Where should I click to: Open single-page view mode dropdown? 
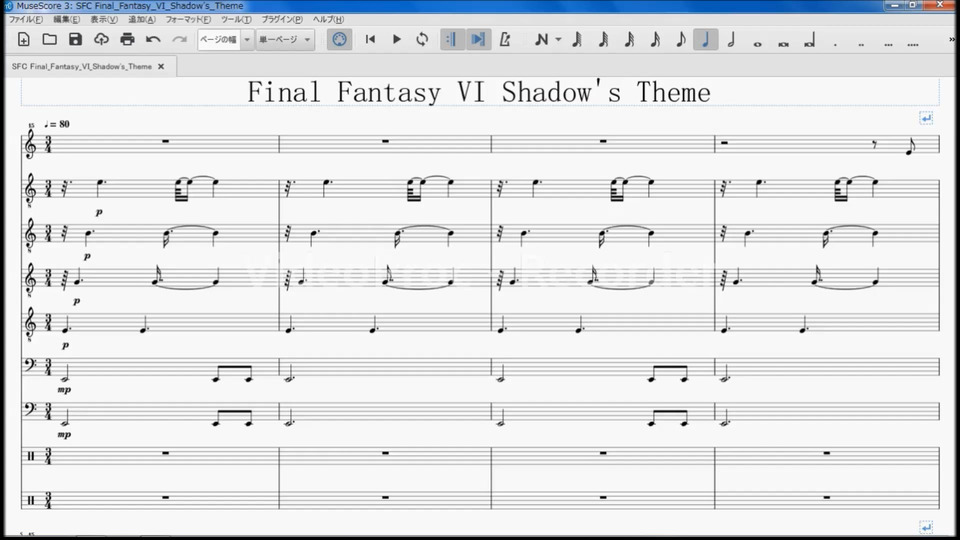tap(285, 40)
